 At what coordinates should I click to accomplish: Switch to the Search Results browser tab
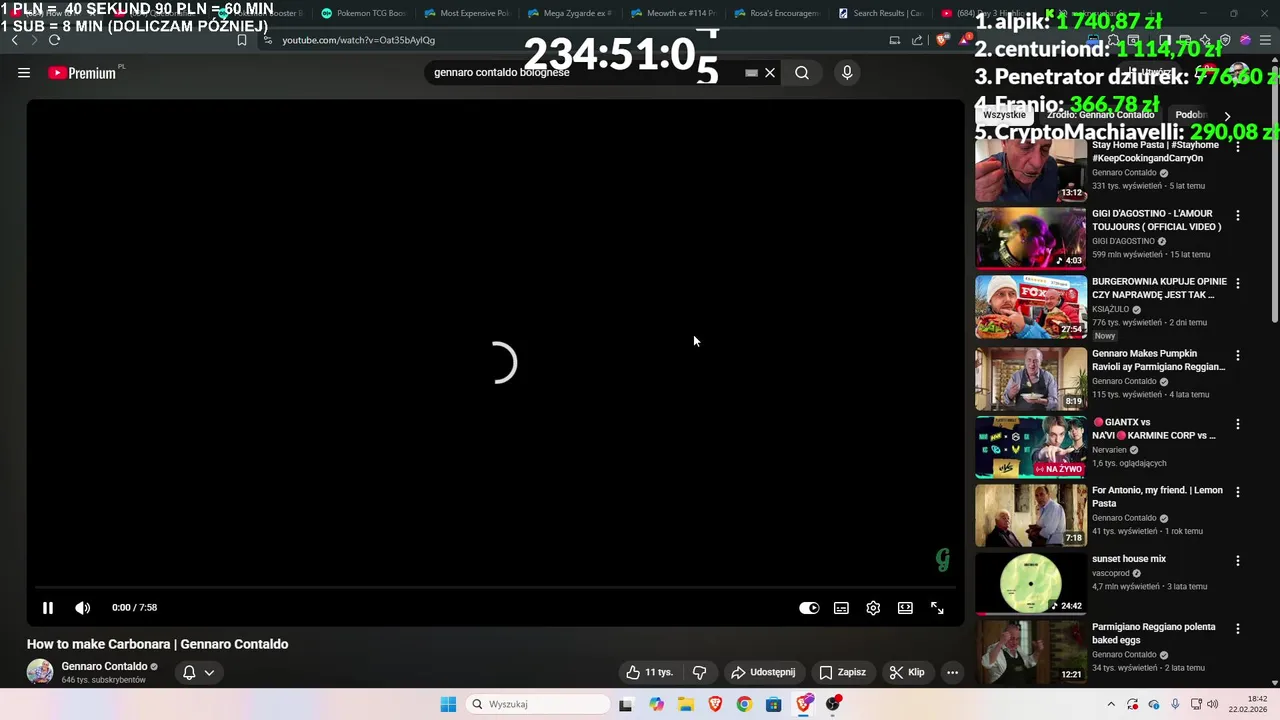880,13
